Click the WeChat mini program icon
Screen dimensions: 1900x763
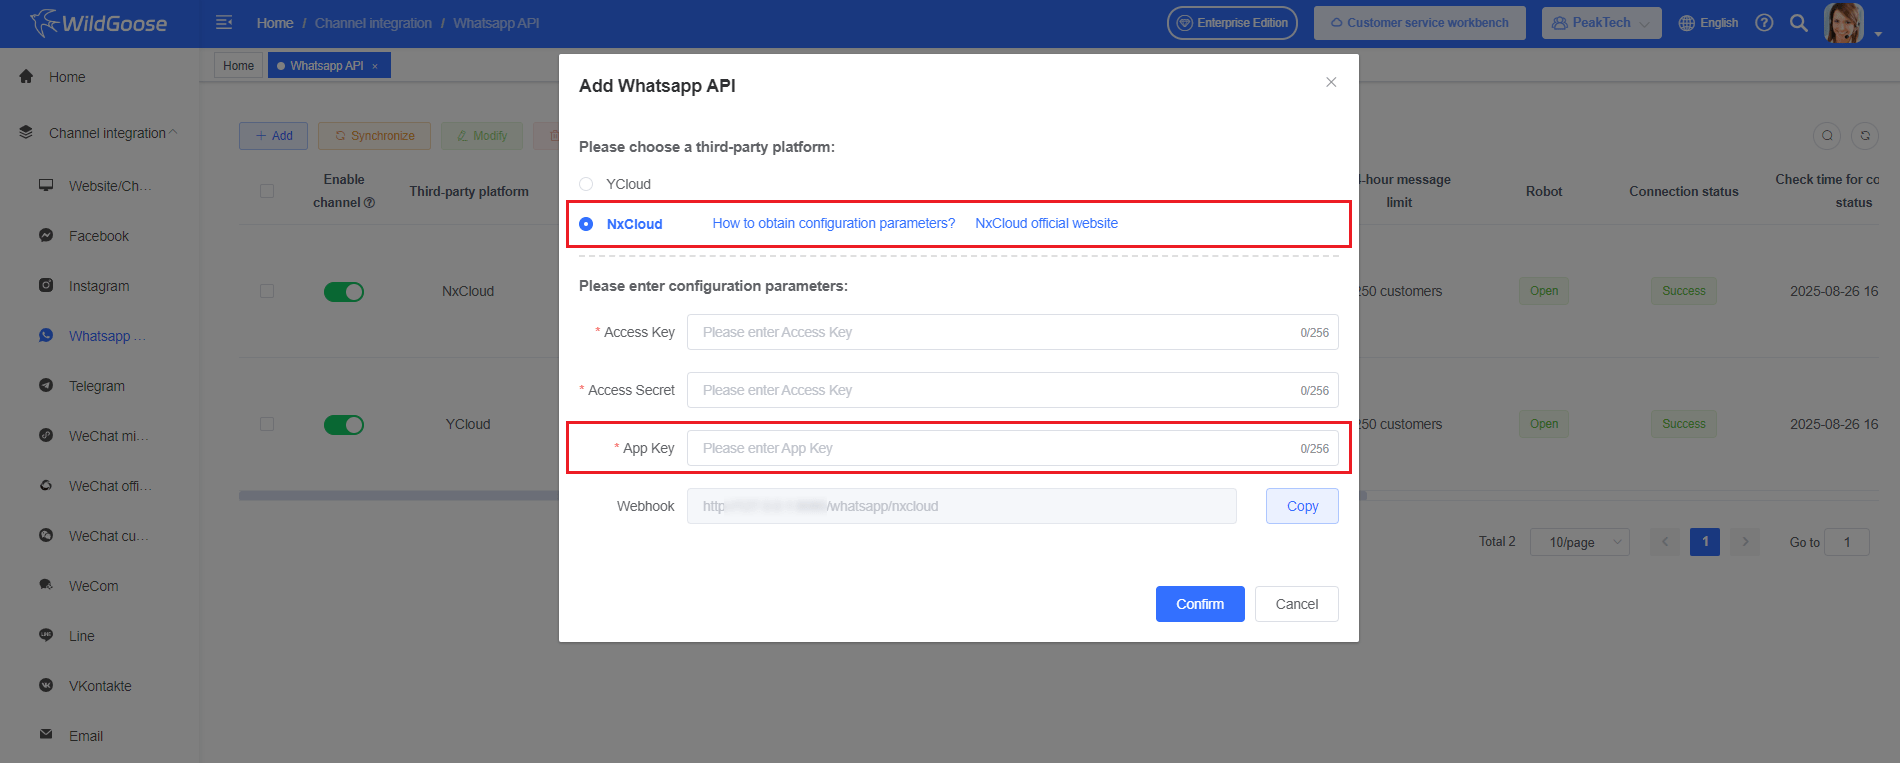(x=46, y=435)
